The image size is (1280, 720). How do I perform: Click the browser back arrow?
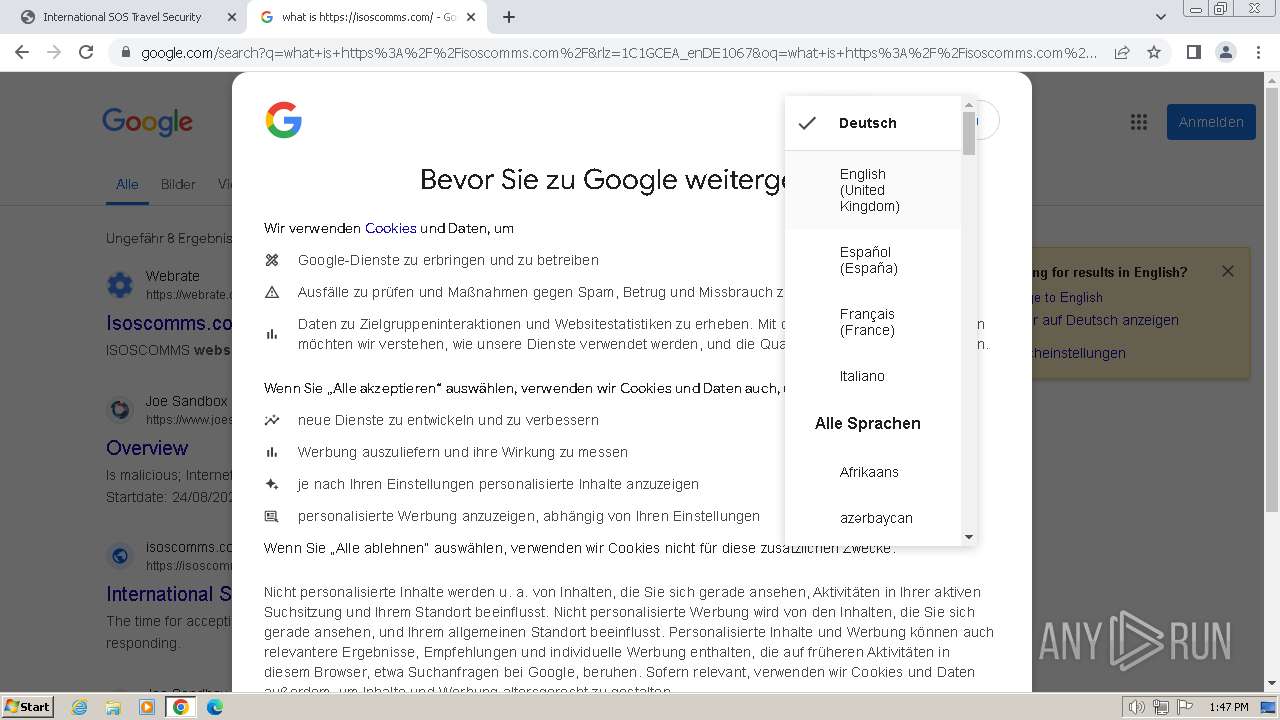(22, 52)
